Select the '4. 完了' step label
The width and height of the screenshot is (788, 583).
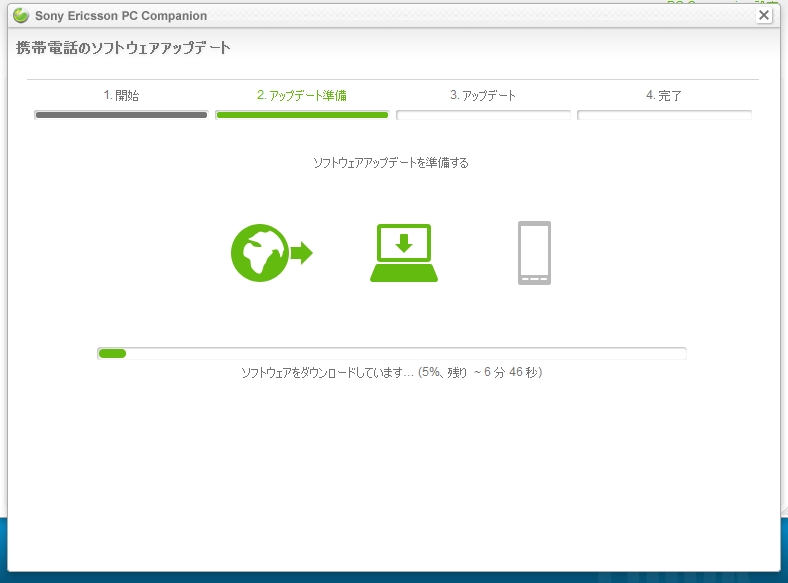coord(664,96)
